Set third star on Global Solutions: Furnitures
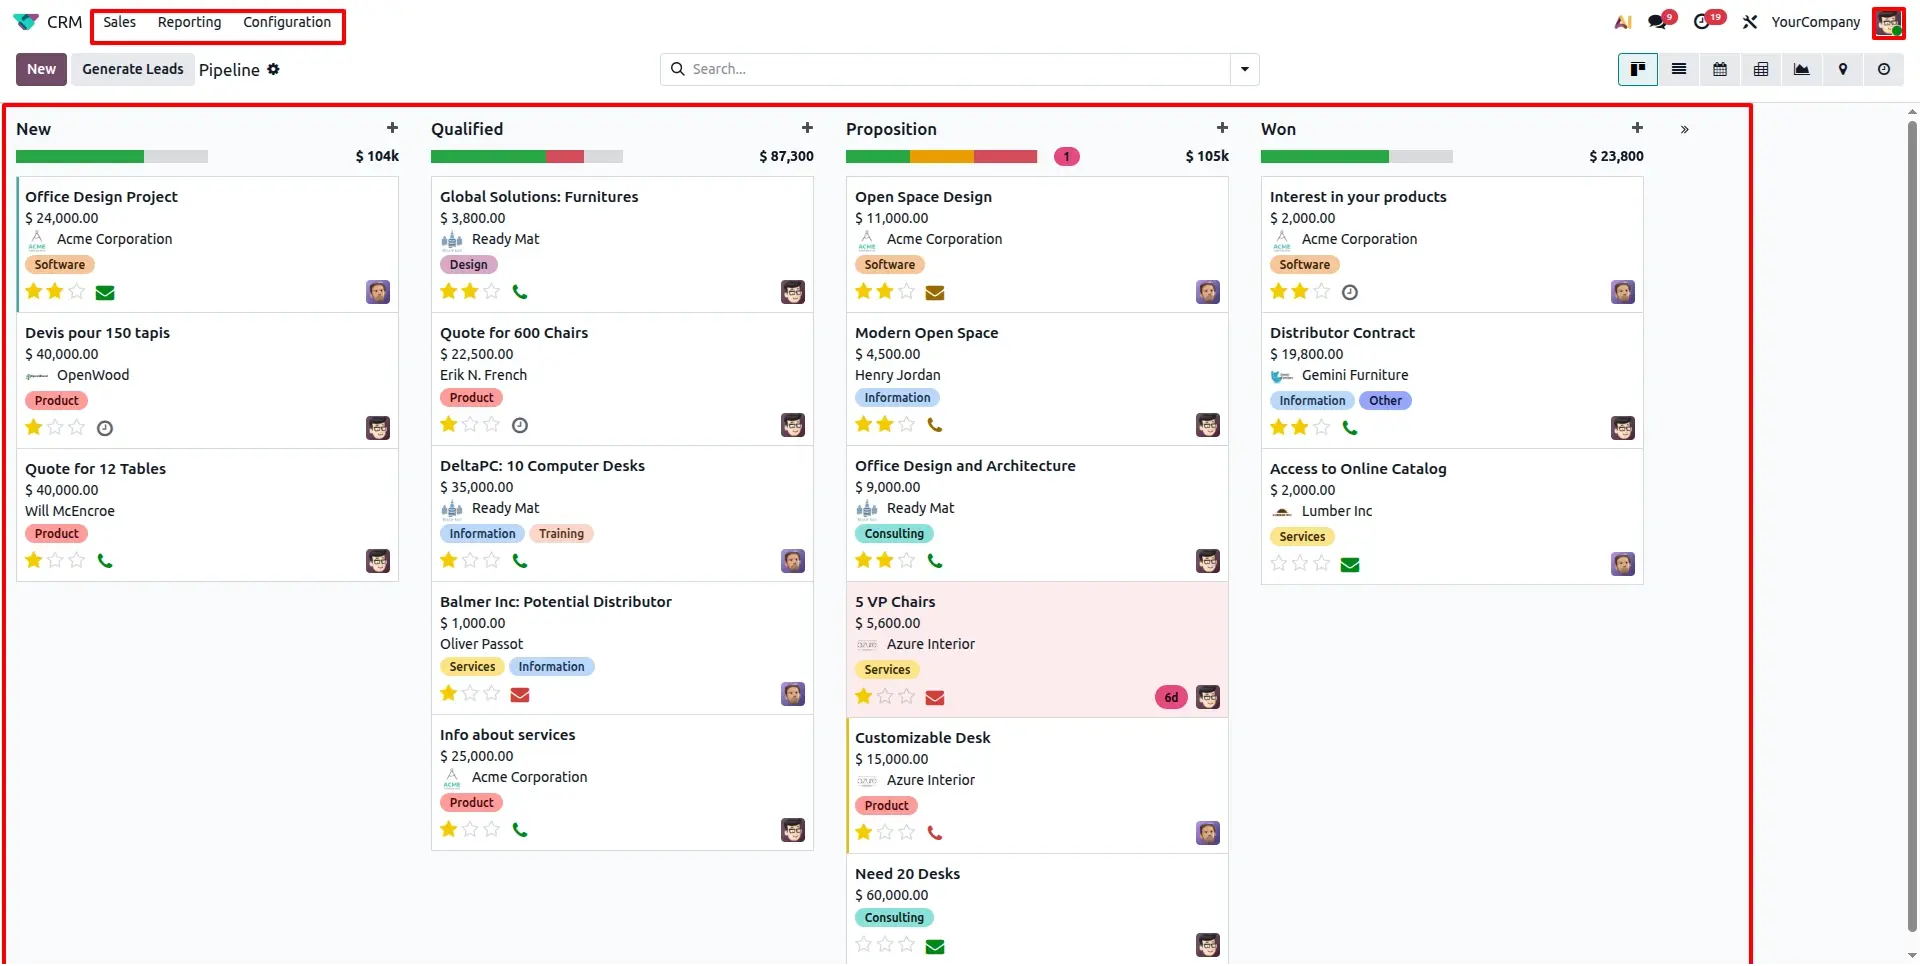This screenshot has width=1920, height=966. 492,291
